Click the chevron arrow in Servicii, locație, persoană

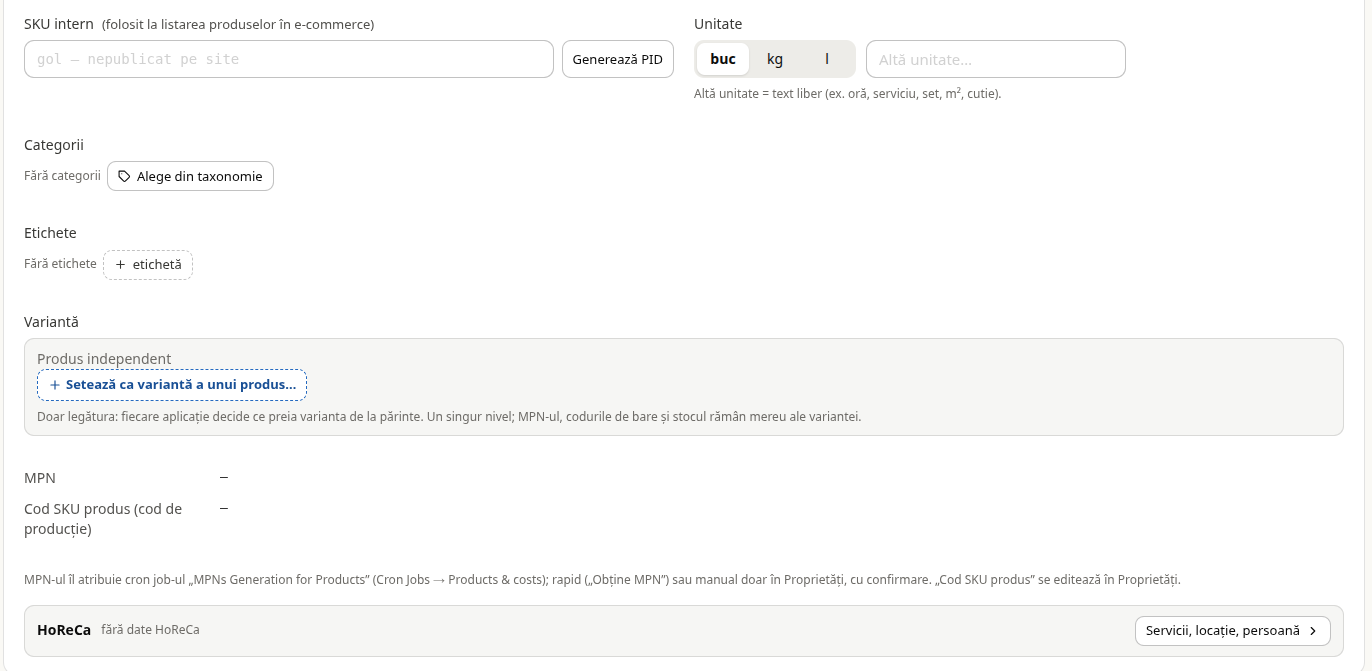pyautogui.click(x=1313, y=631)
